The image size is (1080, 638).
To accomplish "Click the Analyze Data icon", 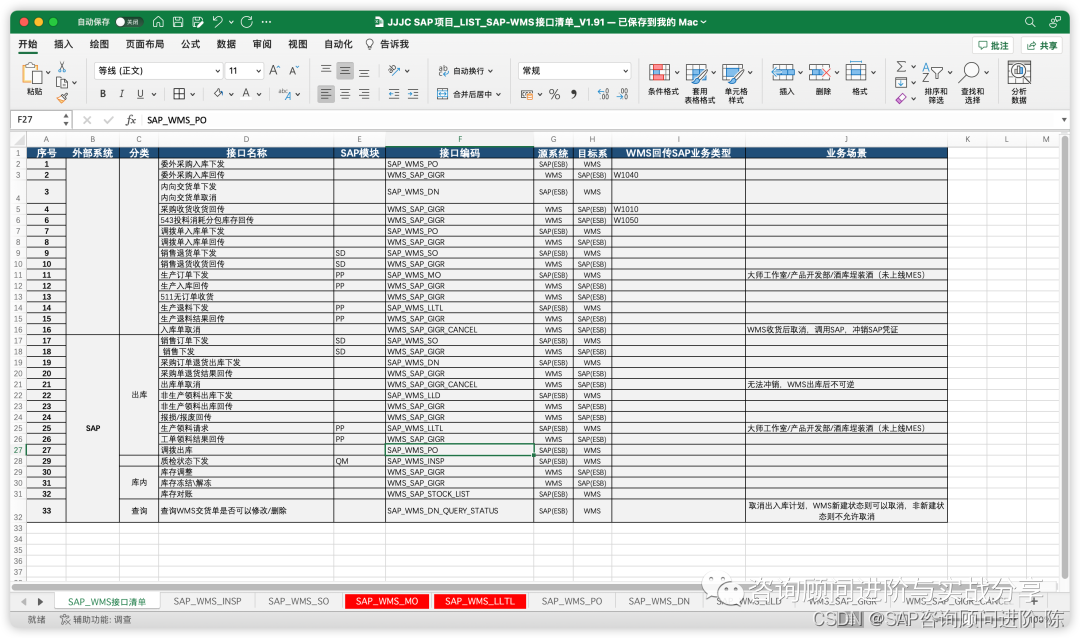I will coord(1019,72).
